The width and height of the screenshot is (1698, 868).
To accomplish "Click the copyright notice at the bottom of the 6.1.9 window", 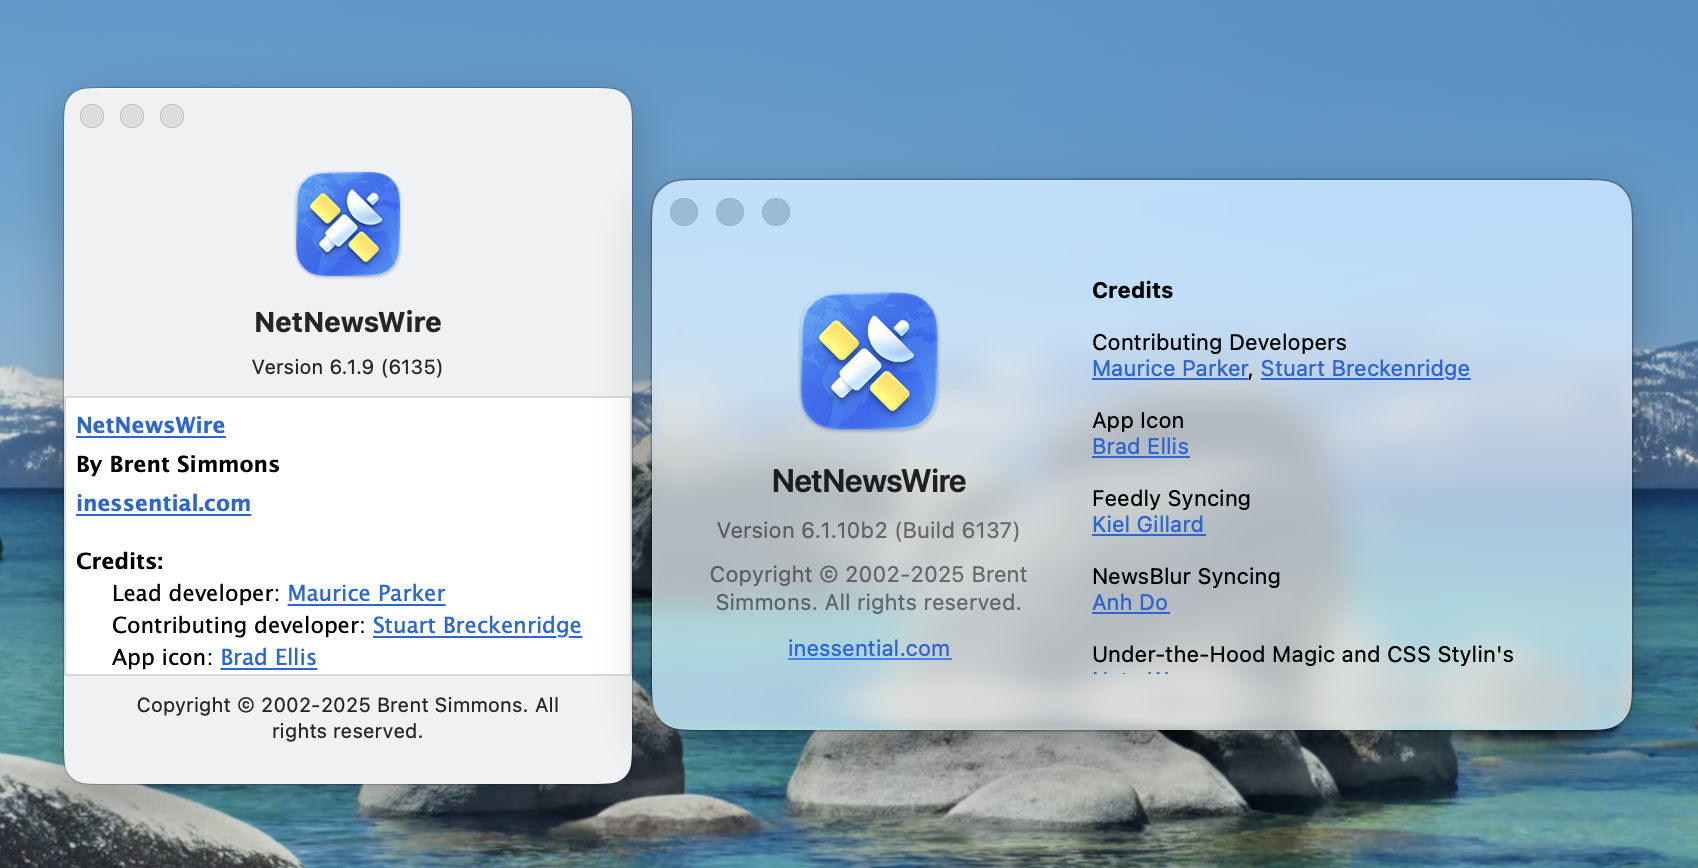I will click(348, 718).
